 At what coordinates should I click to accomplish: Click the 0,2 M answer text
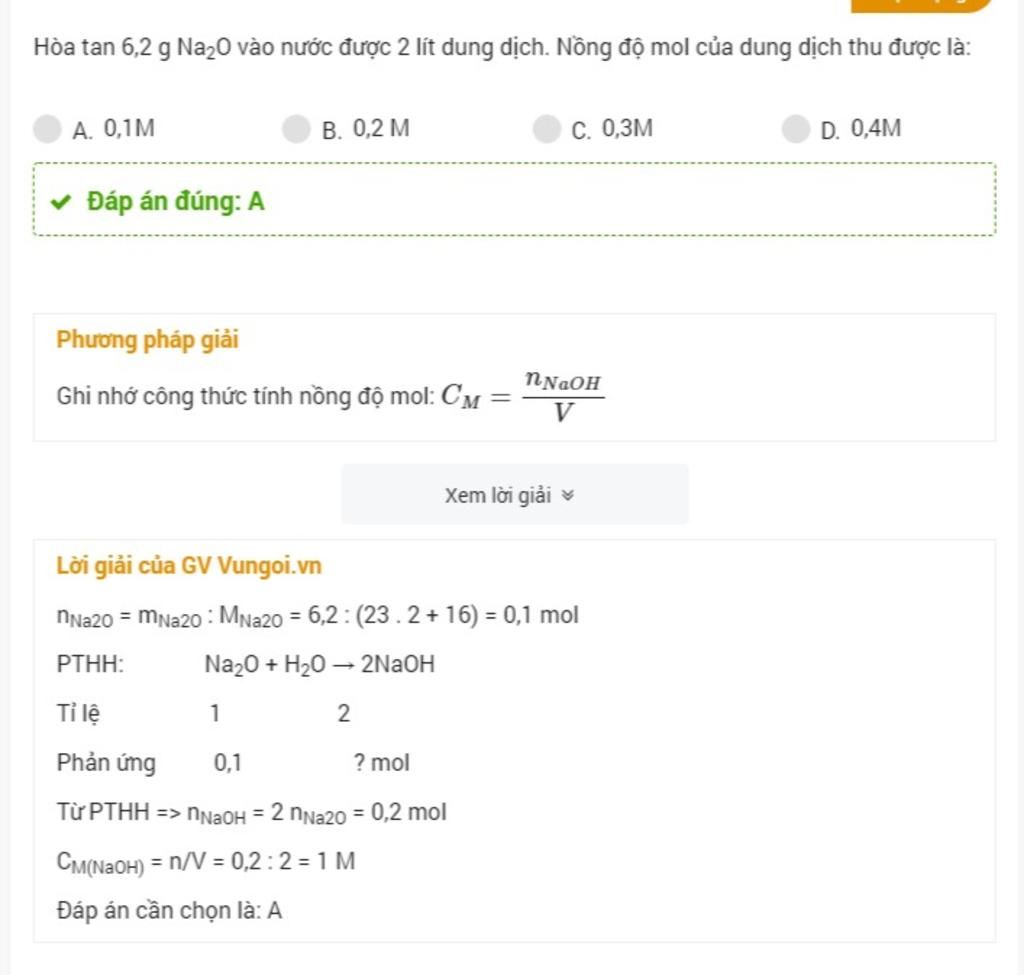pyautogui.click(x=381, y=129)
